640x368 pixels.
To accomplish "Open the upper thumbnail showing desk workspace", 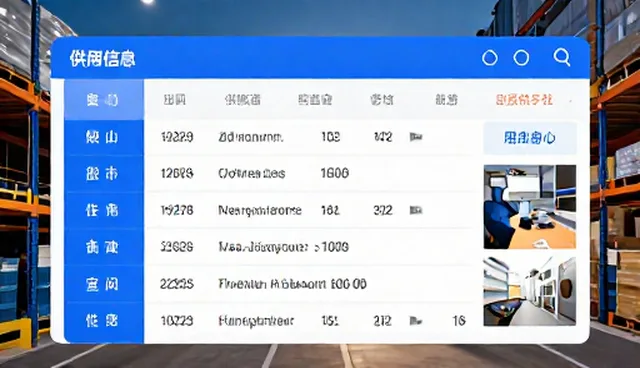I will pos(530,207).
